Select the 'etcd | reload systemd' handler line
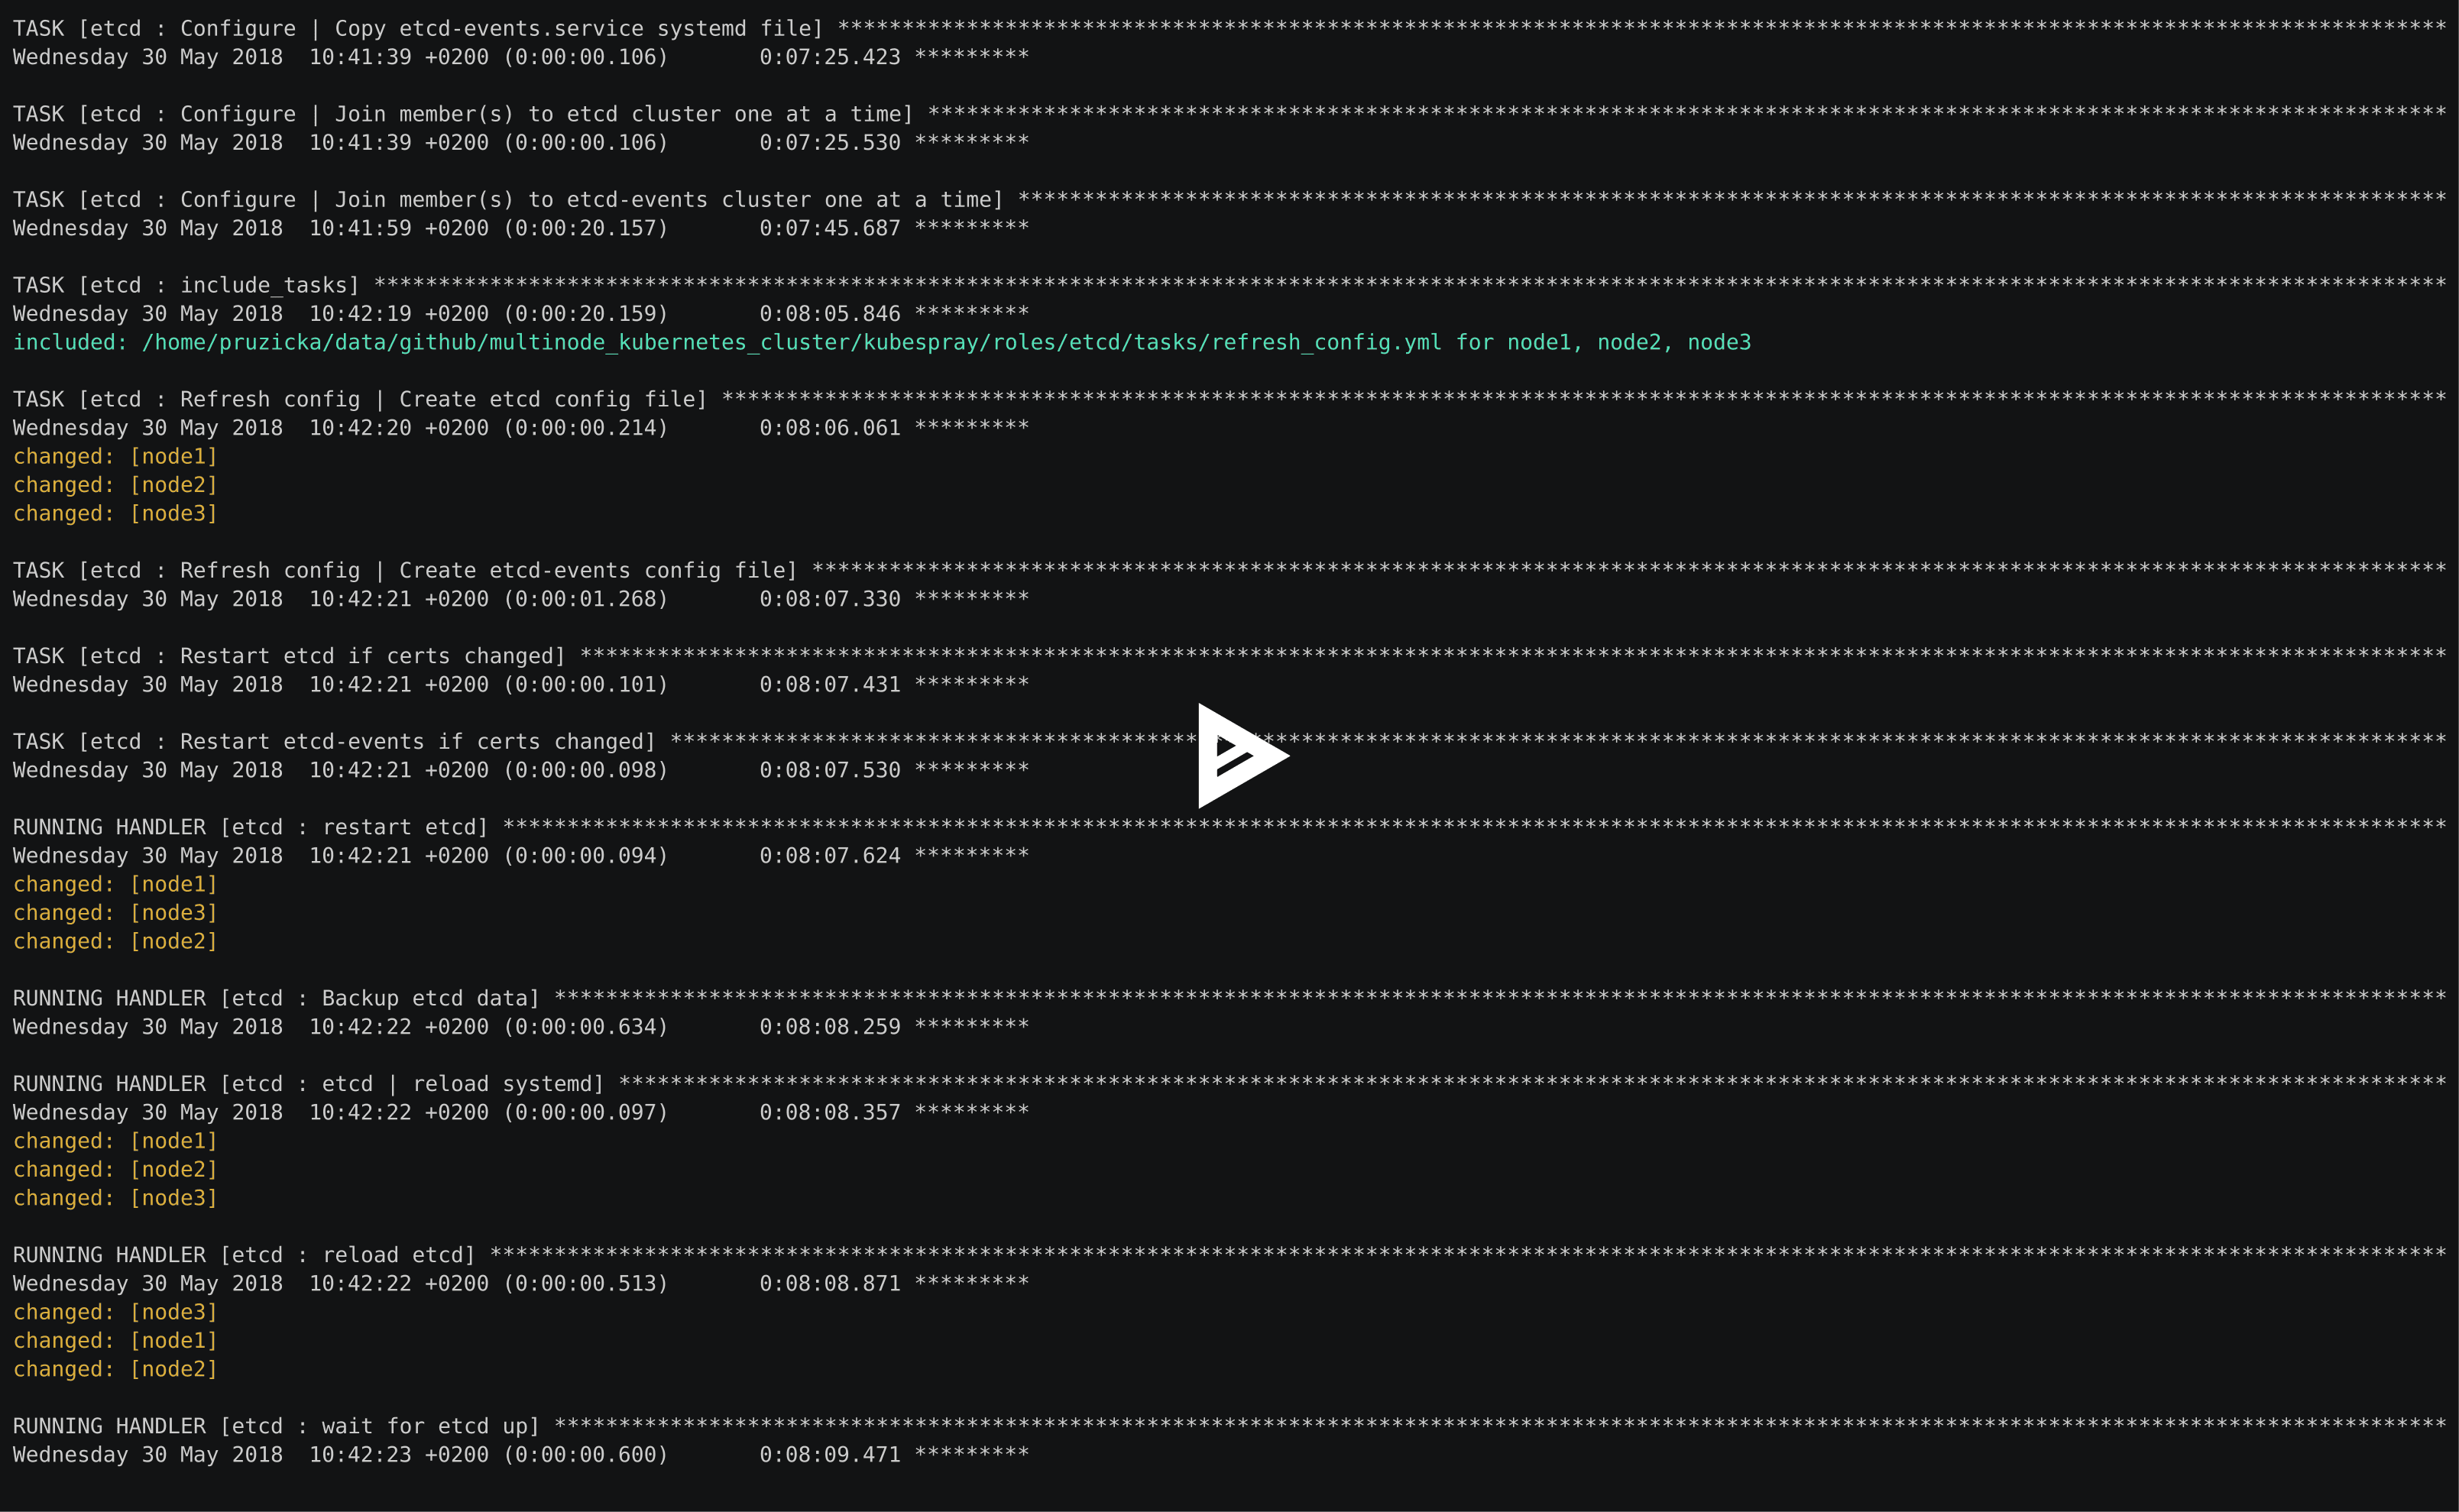Screen dimensions: 2459x1512 (x=1229, y=1084)
